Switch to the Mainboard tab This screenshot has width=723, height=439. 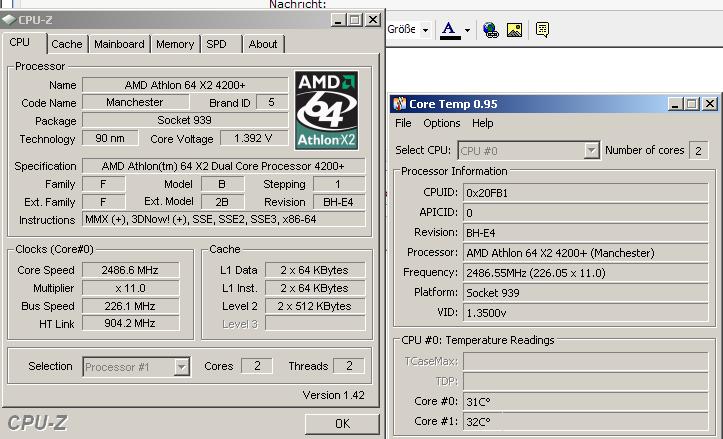click(119, 44)
